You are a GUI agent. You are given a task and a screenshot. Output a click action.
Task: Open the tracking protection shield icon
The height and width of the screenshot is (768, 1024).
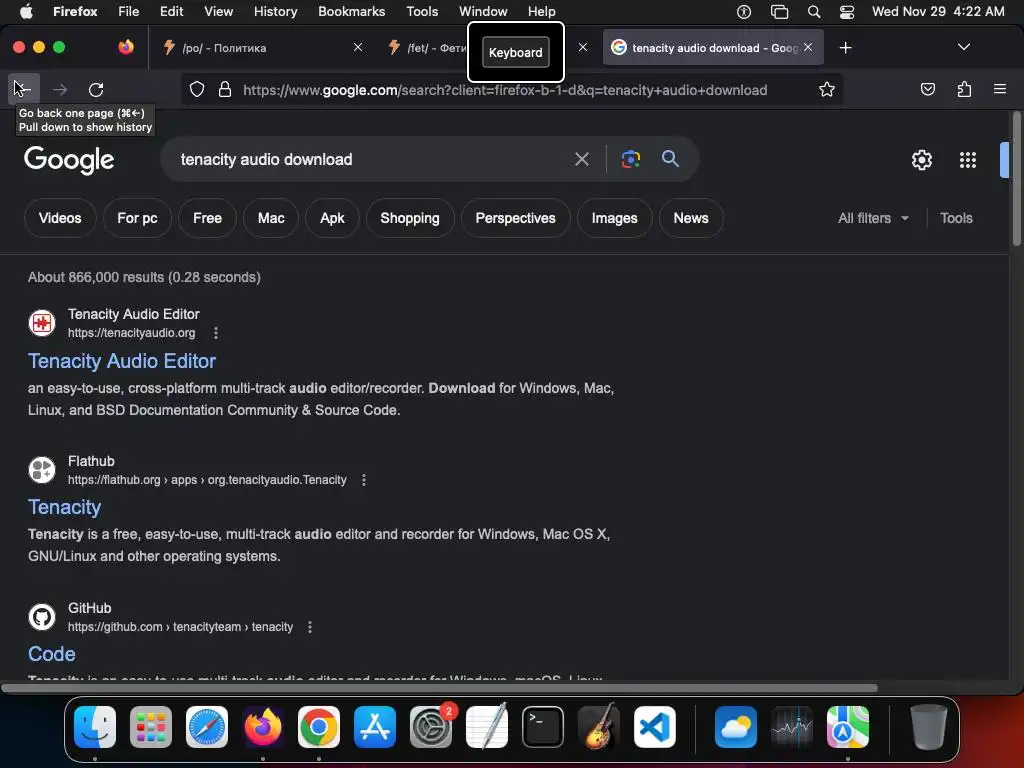(x=197, y=89)
